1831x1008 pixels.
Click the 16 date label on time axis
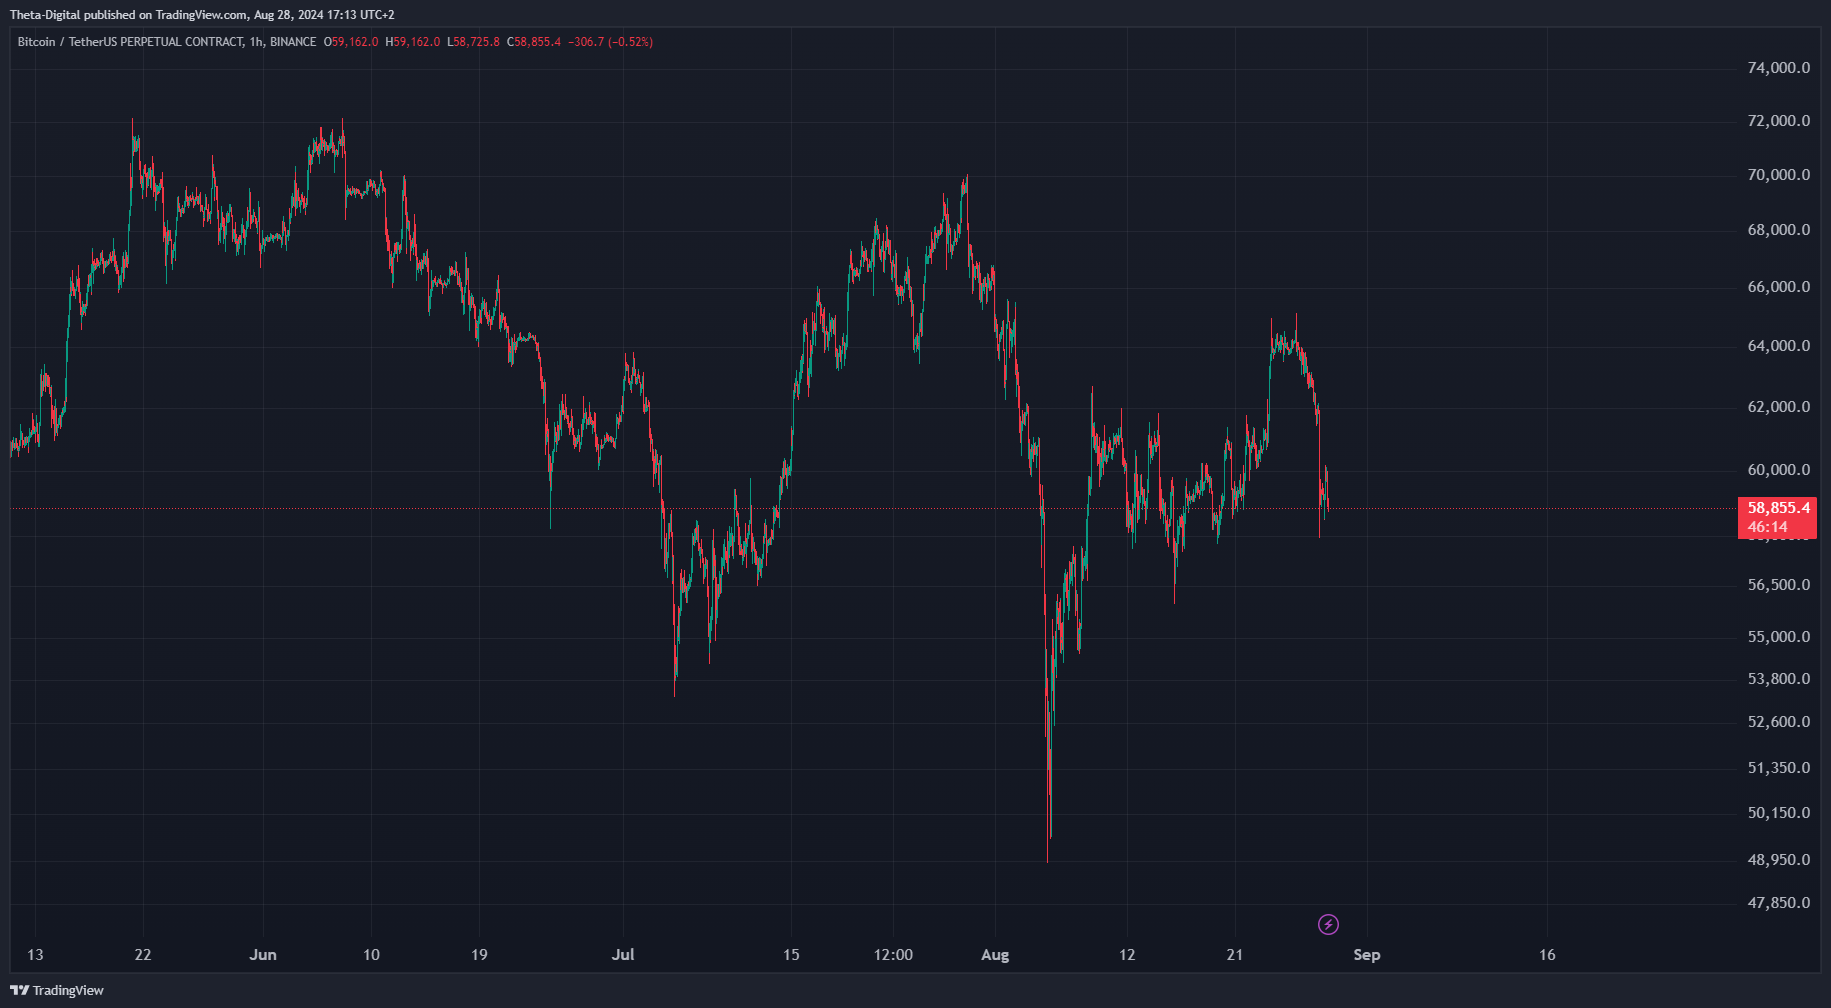pyautogui.click(x=1547, y=955)
